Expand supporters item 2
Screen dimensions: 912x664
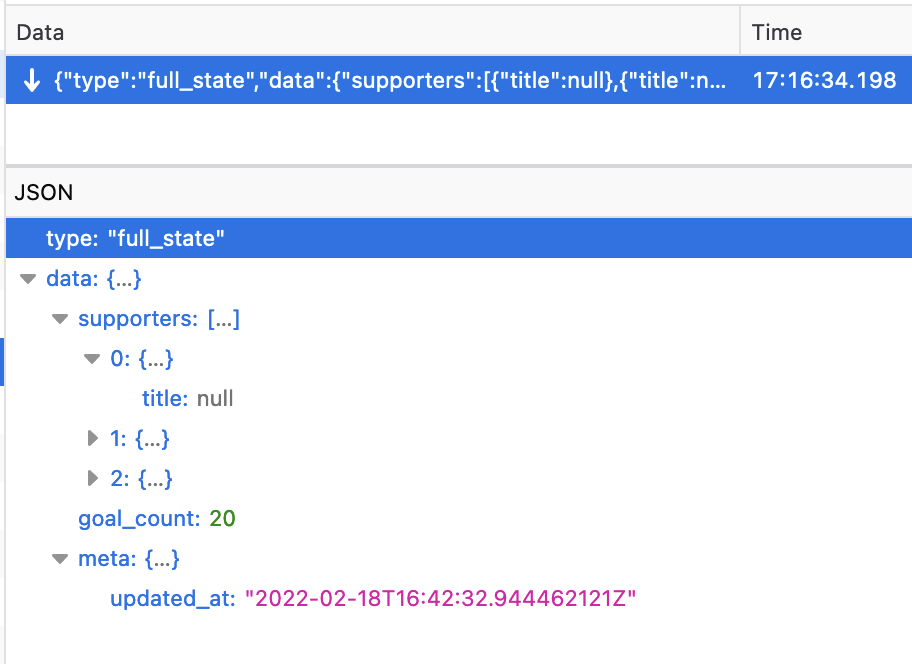pos(92,478)
